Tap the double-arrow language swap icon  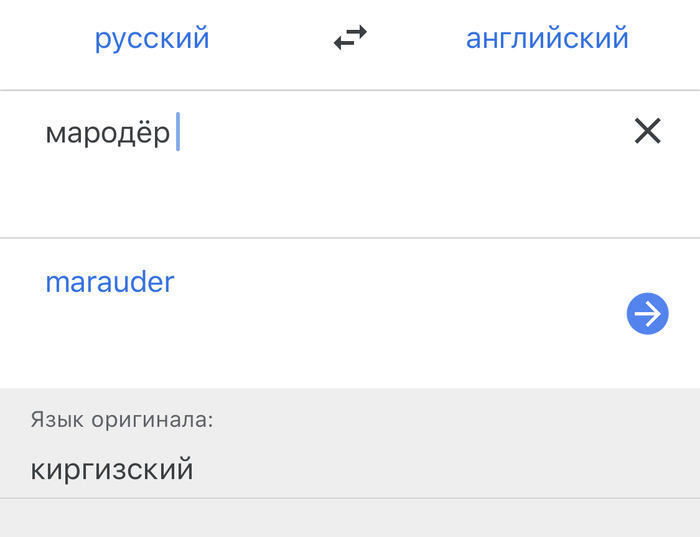(350, 39)
